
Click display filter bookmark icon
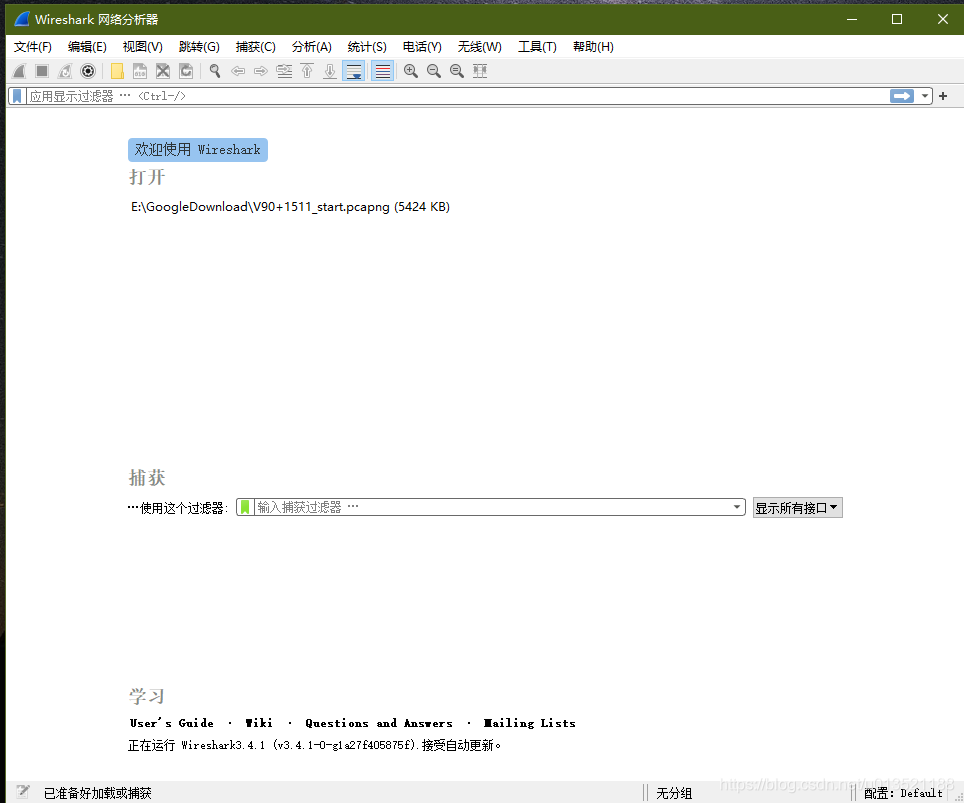17,96
